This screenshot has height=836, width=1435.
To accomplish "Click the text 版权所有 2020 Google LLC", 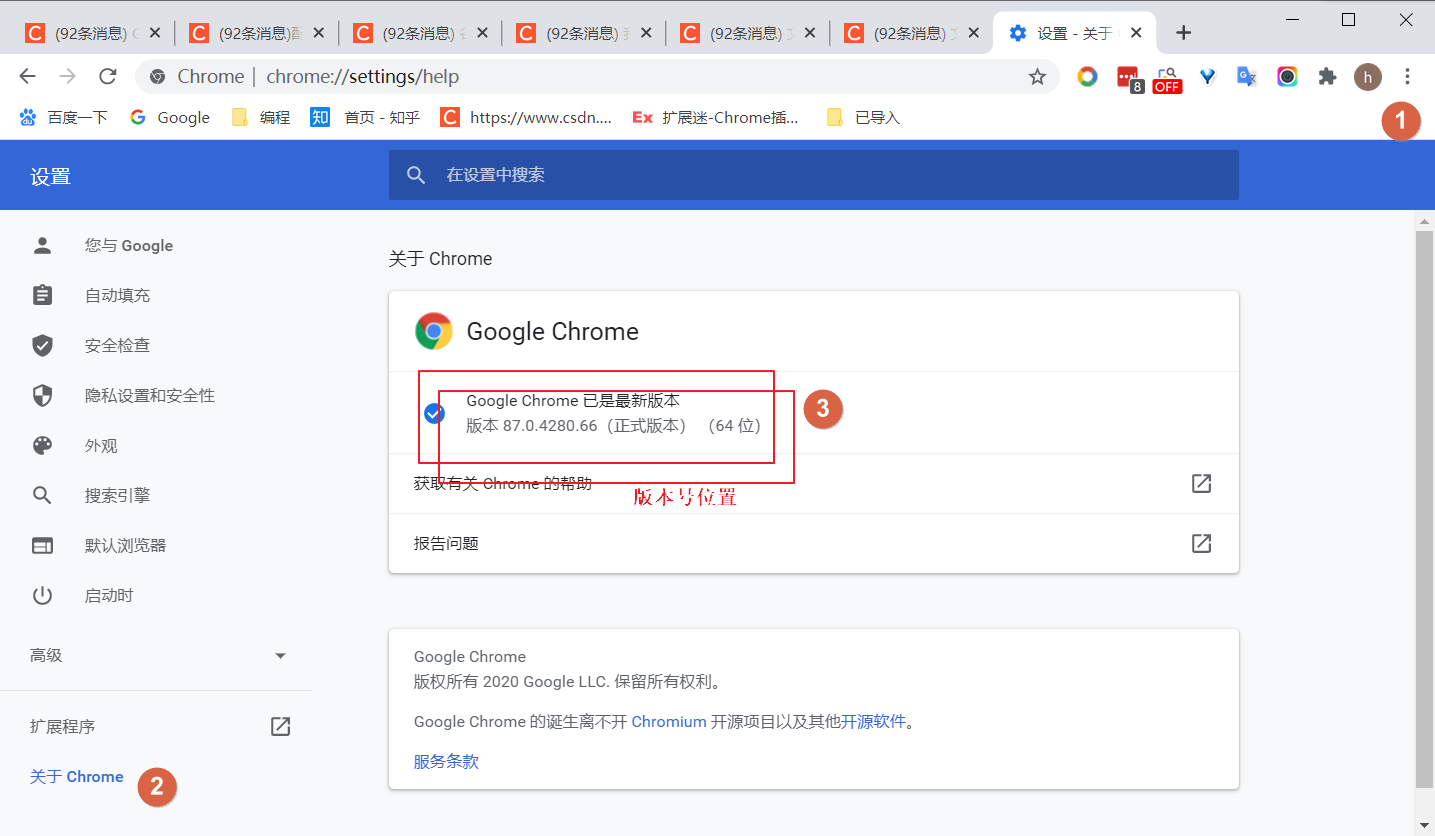I will click(x=511, y=683).
